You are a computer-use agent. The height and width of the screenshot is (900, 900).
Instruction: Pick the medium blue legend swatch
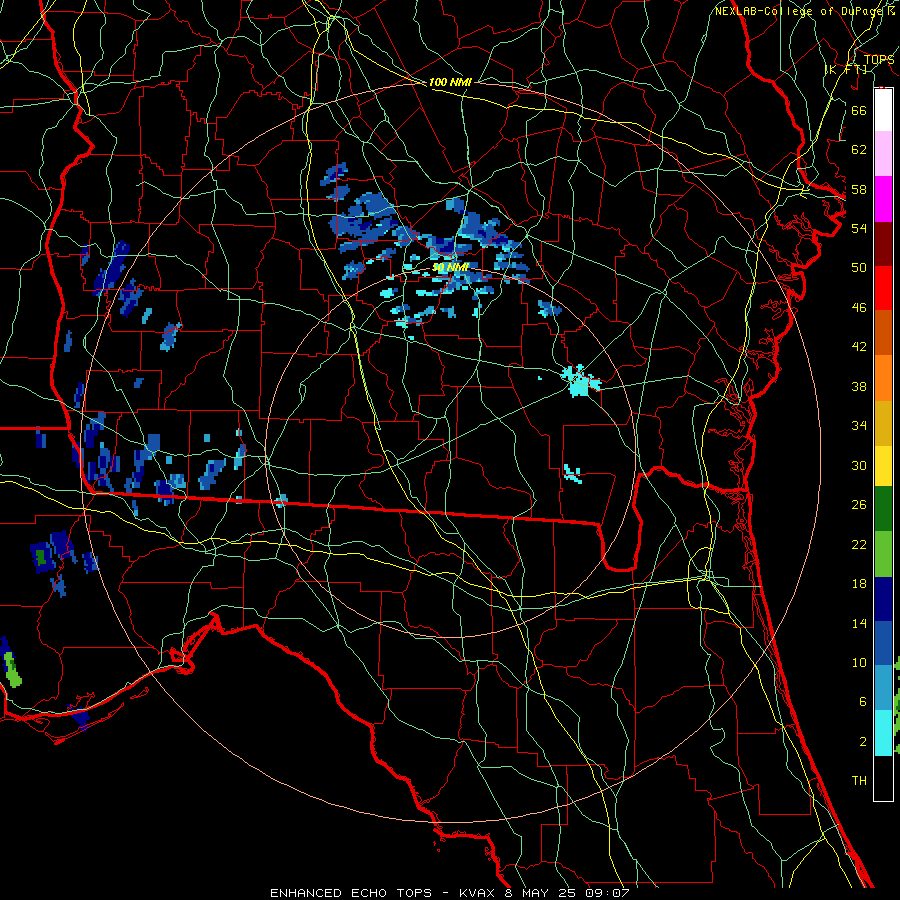(883, 643)
